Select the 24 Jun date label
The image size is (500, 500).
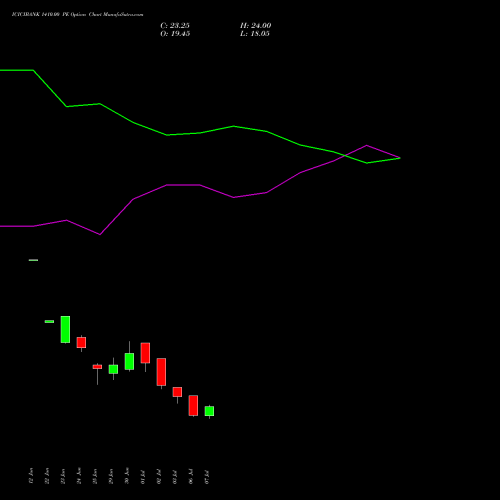coord(79,476)
